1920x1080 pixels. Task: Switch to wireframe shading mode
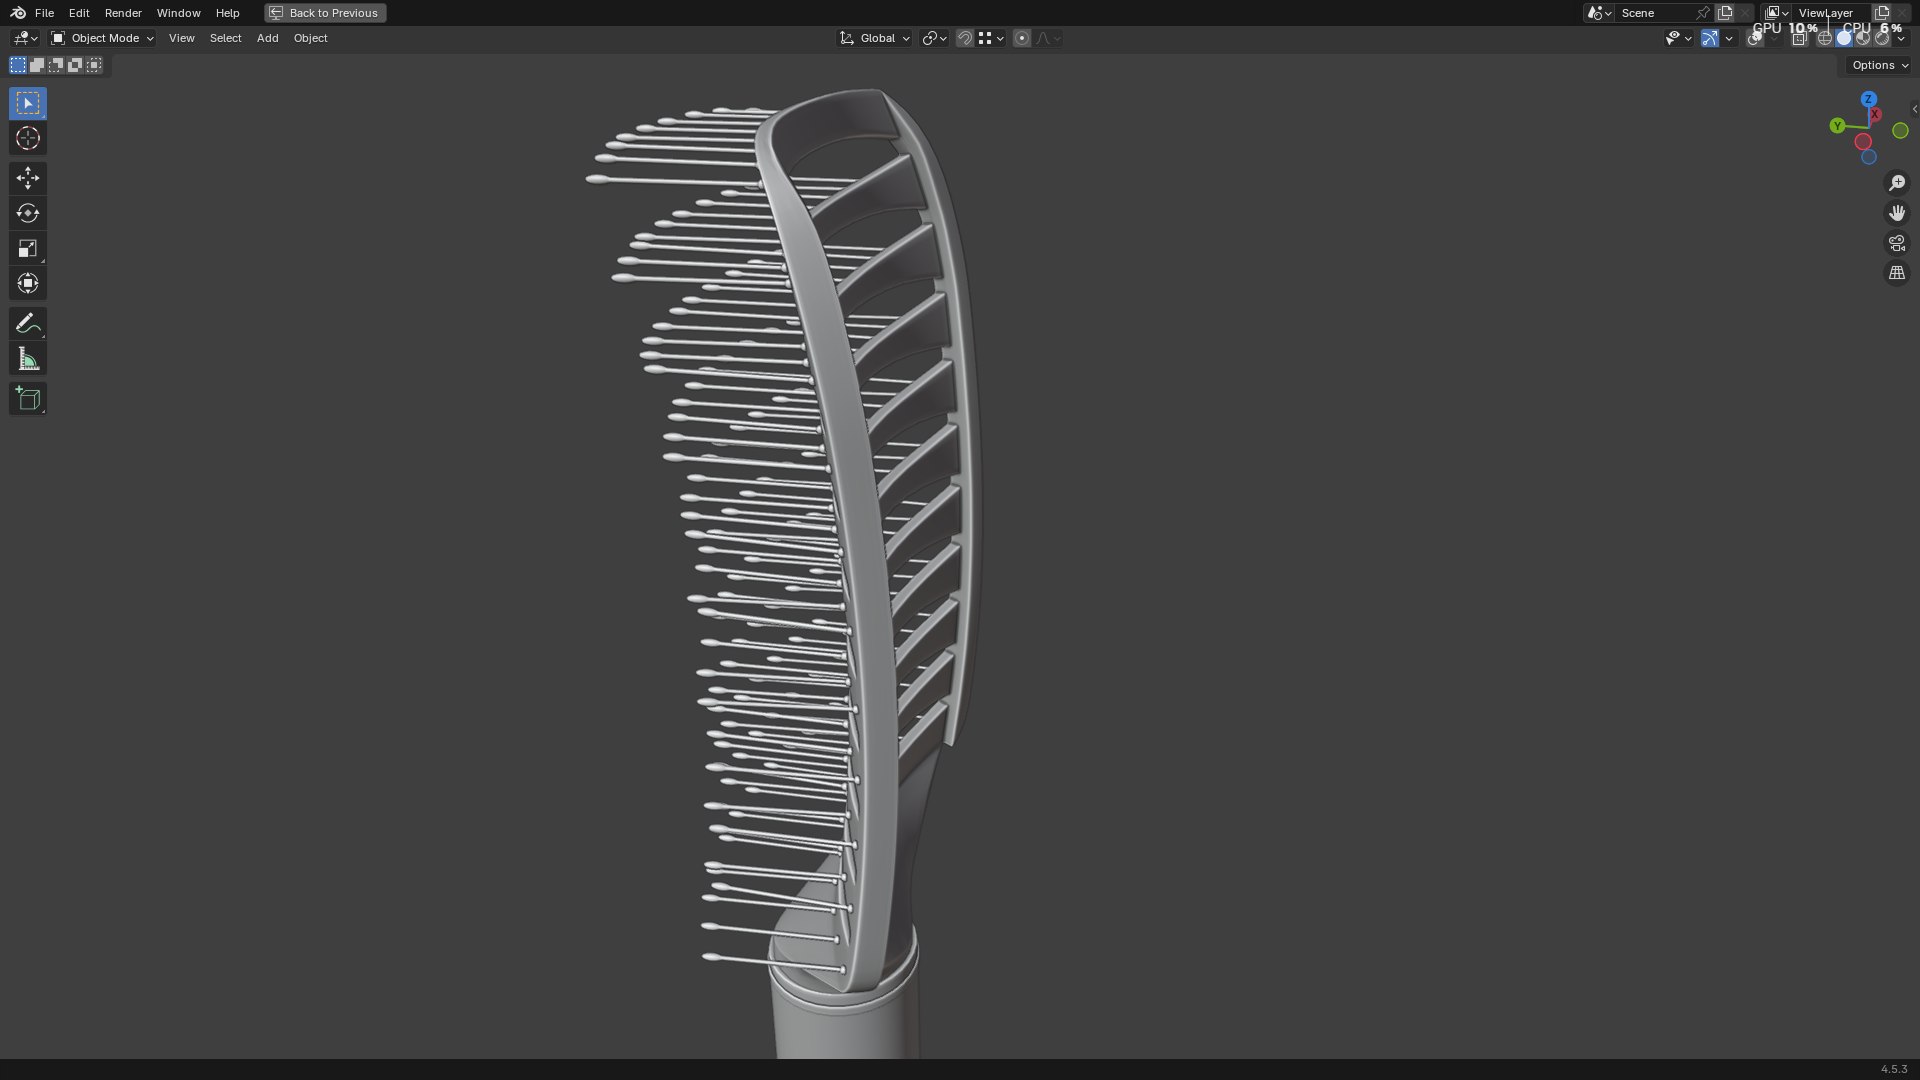point(1824,38)
